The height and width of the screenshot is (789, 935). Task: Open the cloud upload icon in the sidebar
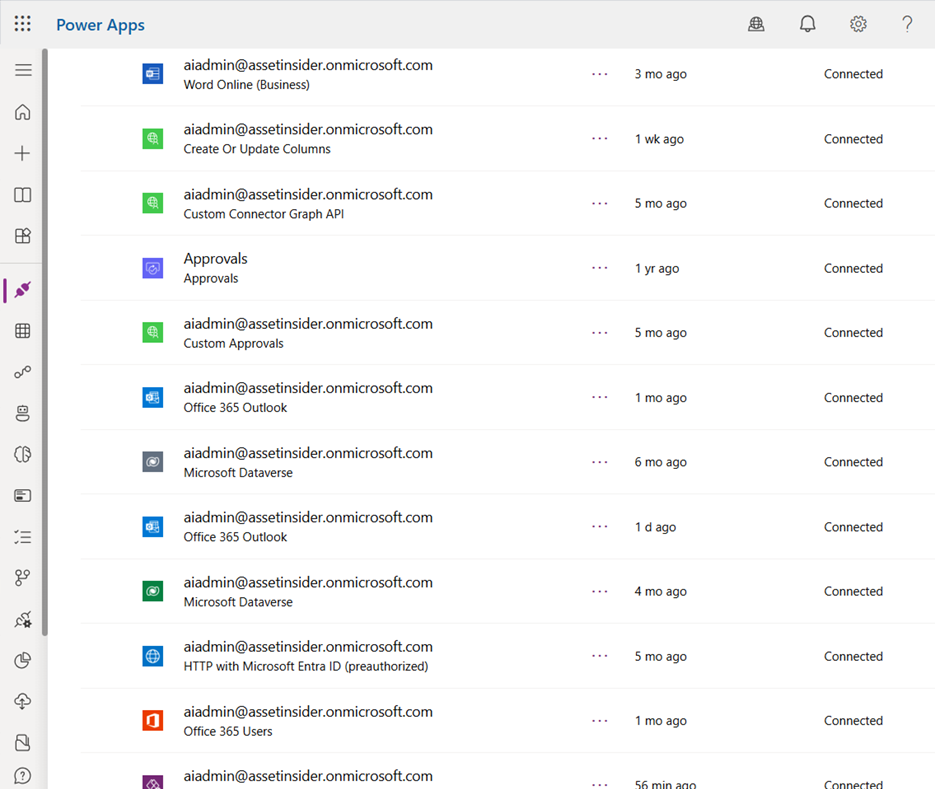[23, 701]
